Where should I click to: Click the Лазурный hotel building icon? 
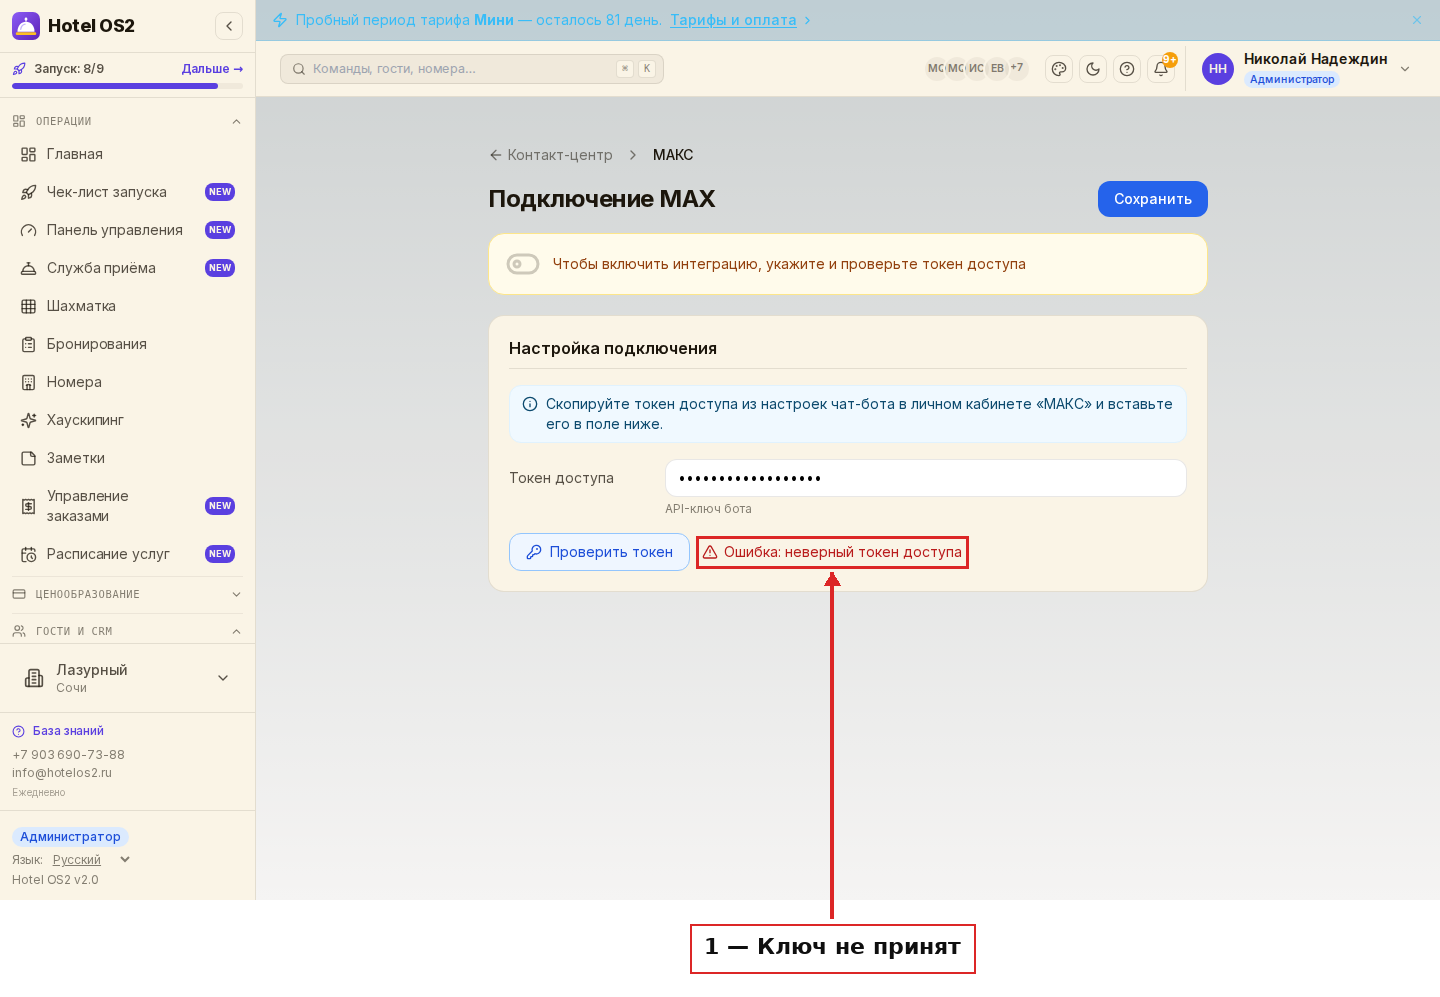point(34,678)
